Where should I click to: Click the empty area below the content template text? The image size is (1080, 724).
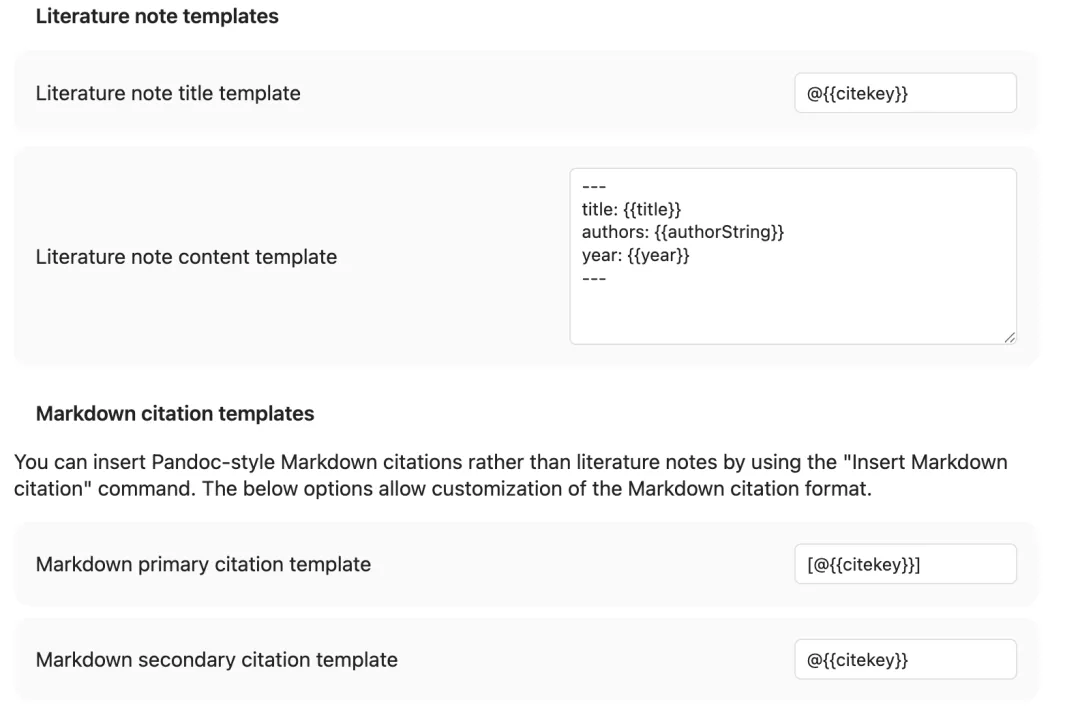pyautogui.click(x=792, y=315)
